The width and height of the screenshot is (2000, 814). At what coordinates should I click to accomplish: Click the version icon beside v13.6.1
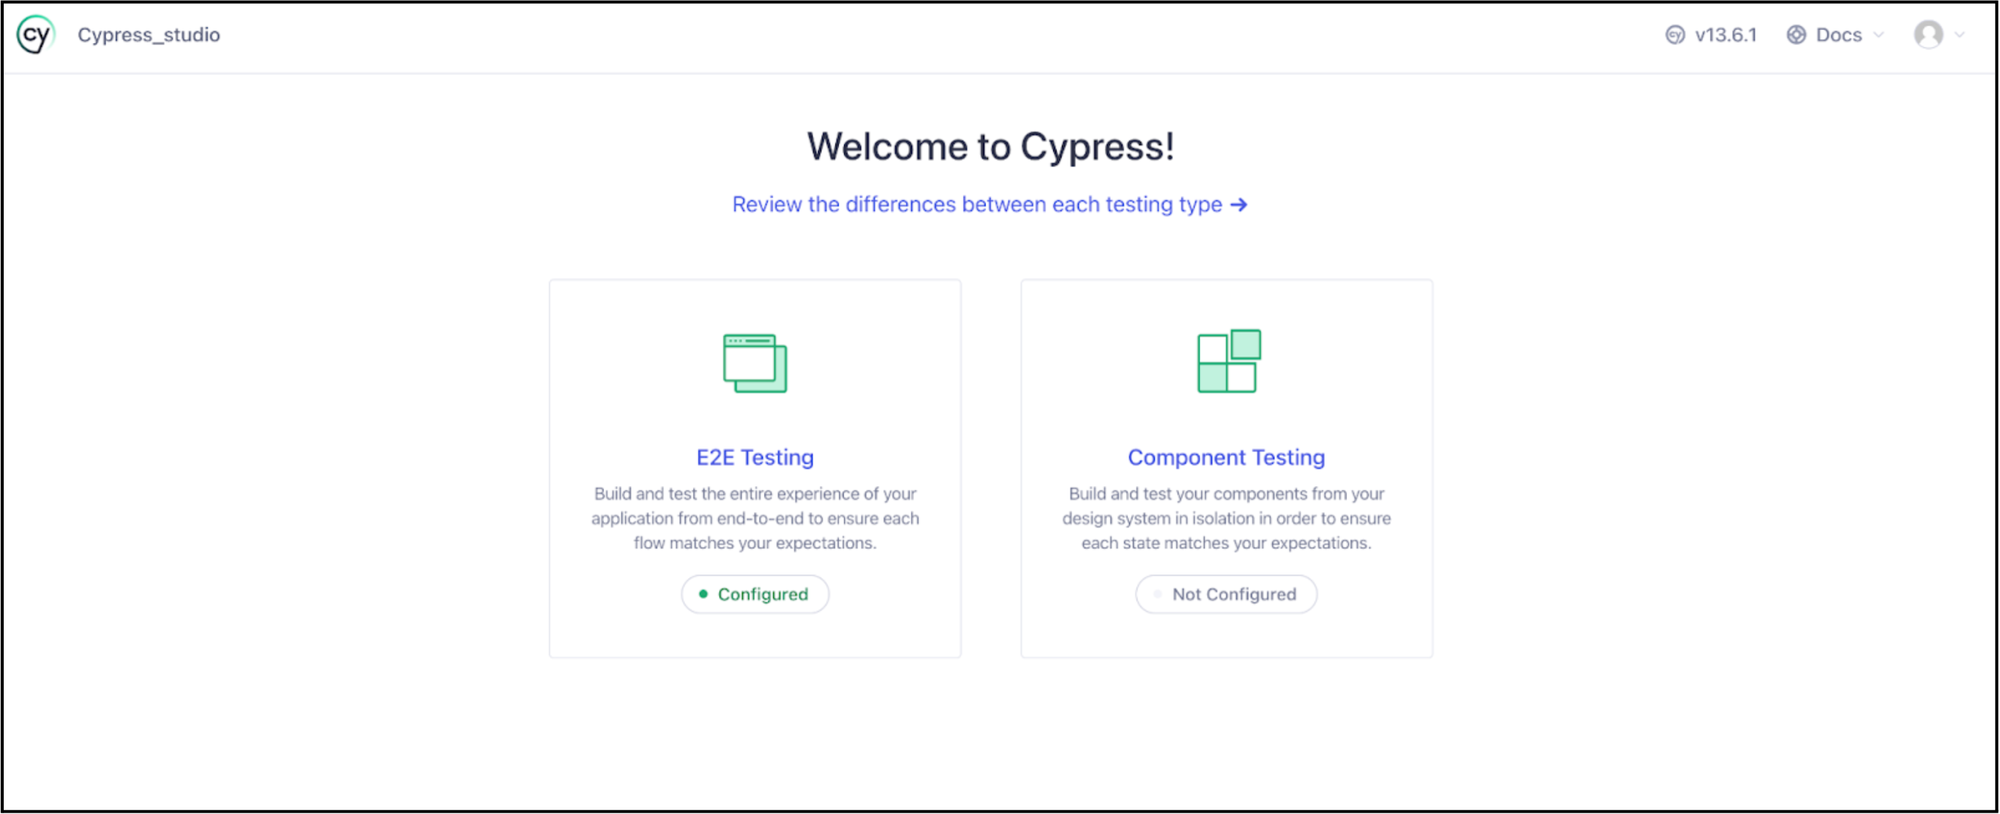(1675, 35)
